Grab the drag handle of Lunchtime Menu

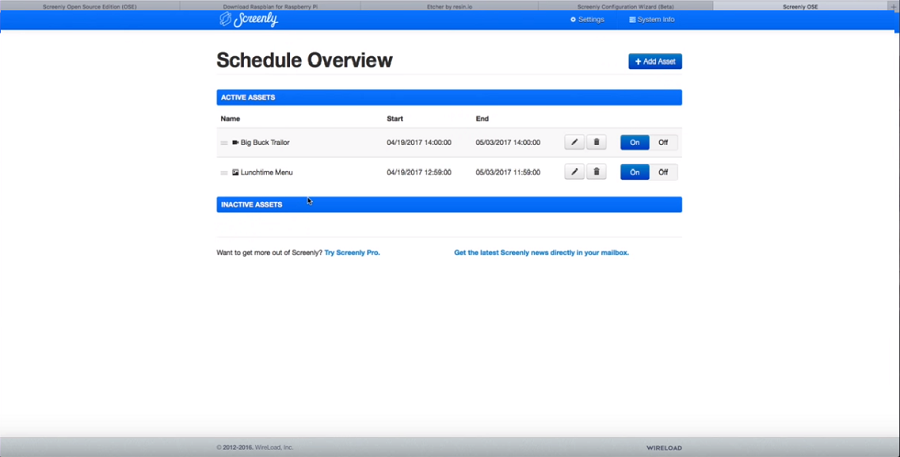coord(224,173)
